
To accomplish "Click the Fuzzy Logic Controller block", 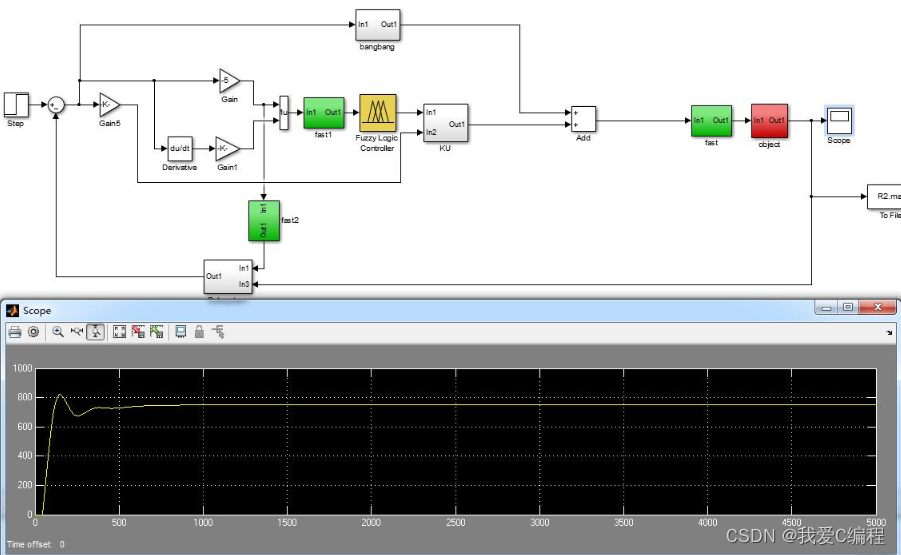I will pos(378,113).
